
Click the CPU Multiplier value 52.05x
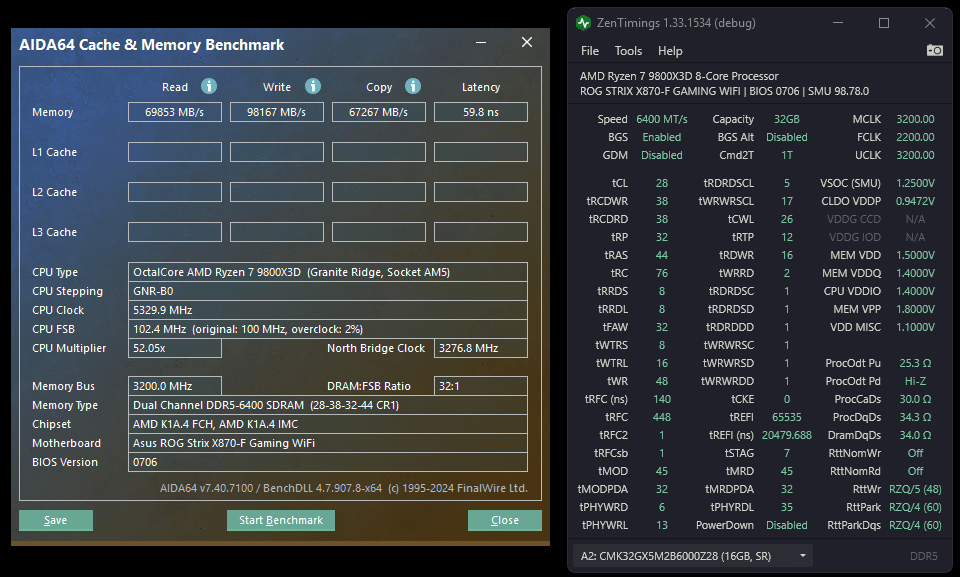pyautogui.click(x=174, y=348)
